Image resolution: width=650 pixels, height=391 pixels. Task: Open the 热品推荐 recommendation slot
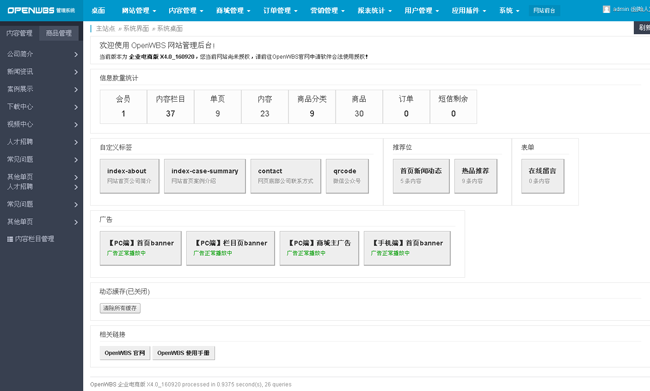[475, 176]
